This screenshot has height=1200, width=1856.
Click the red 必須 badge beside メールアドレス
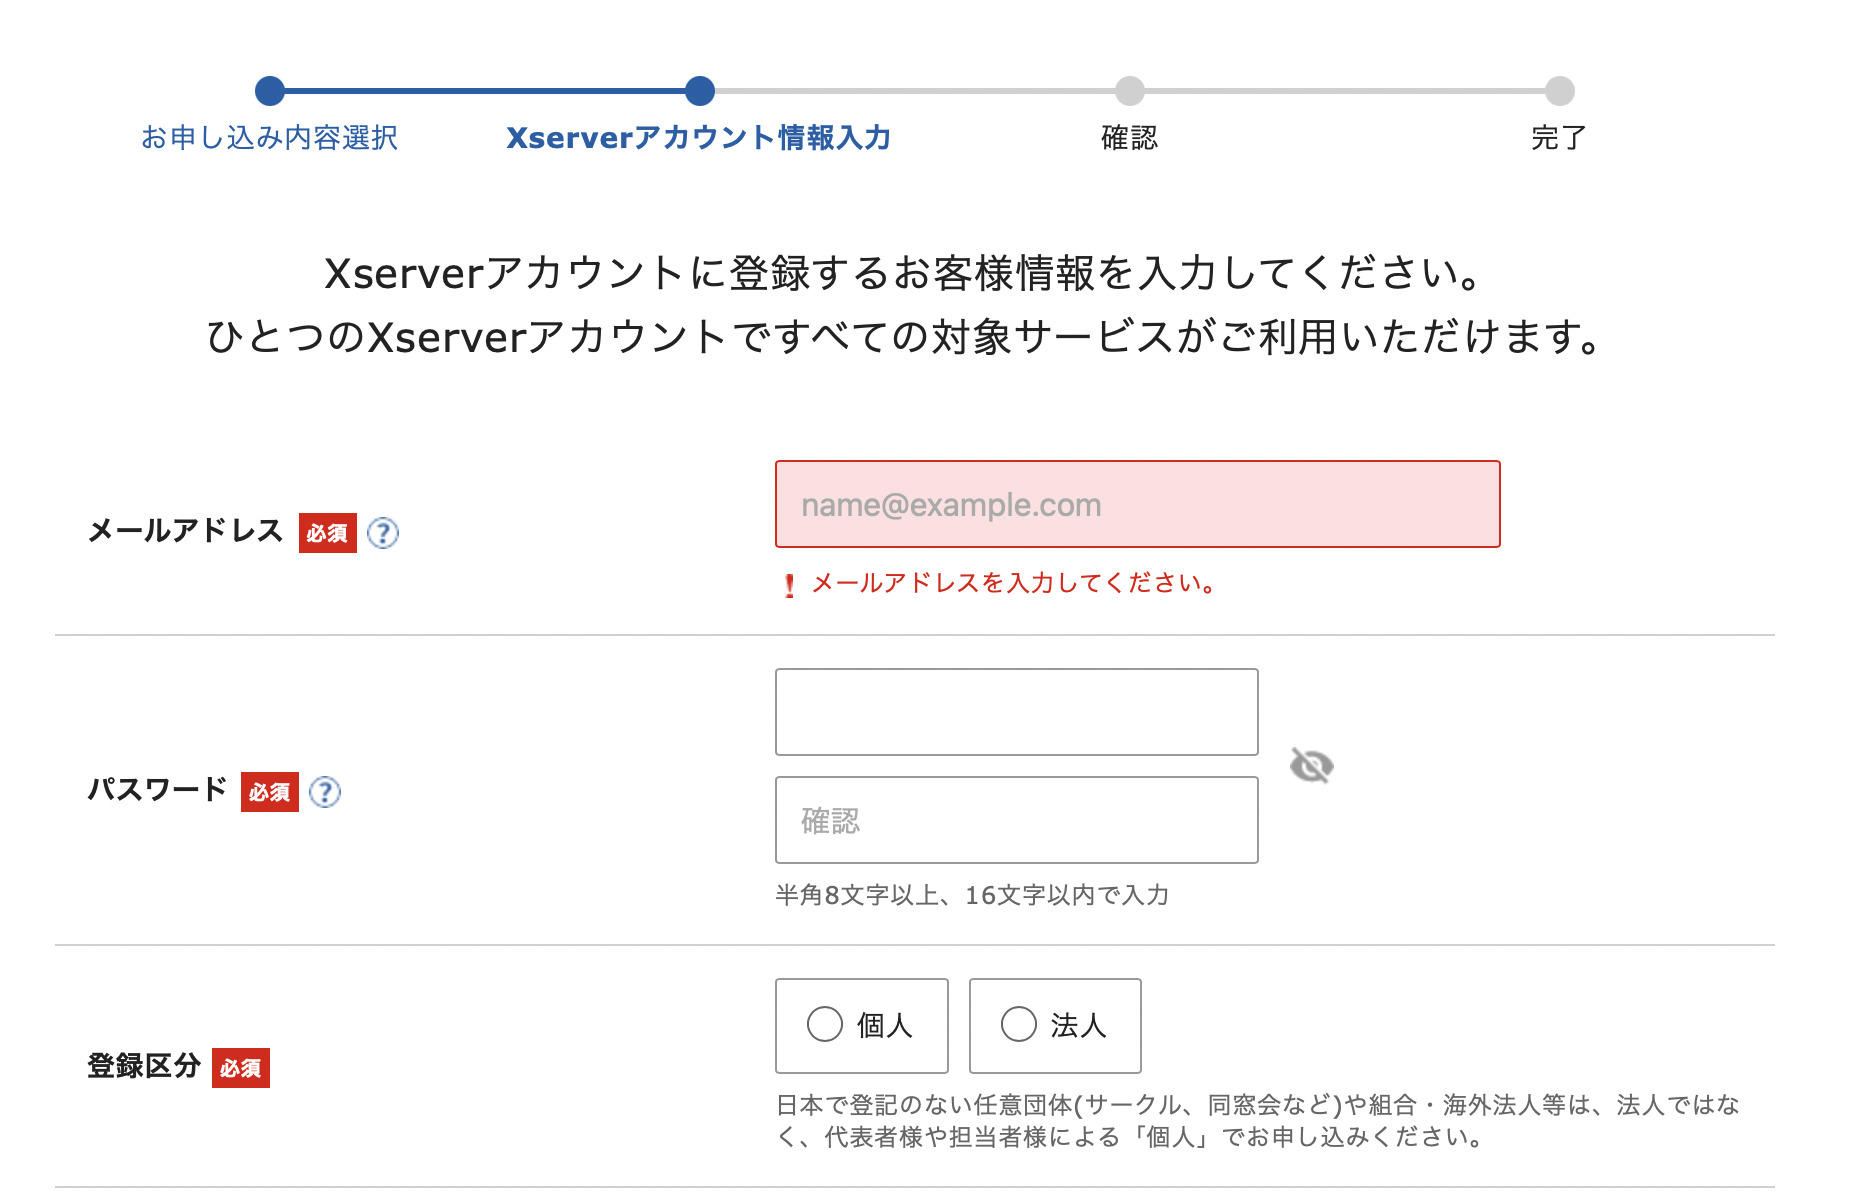328,533
